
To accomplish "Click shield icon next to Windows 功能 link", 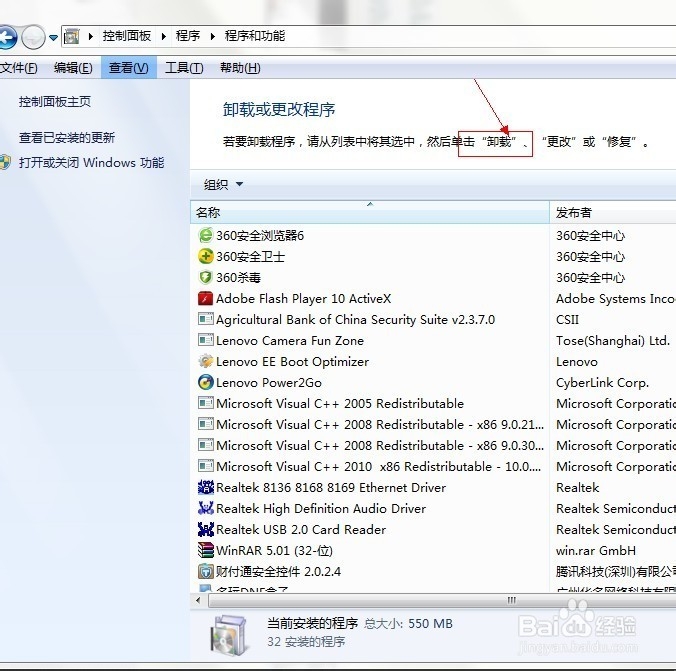I will coord(5,162).
